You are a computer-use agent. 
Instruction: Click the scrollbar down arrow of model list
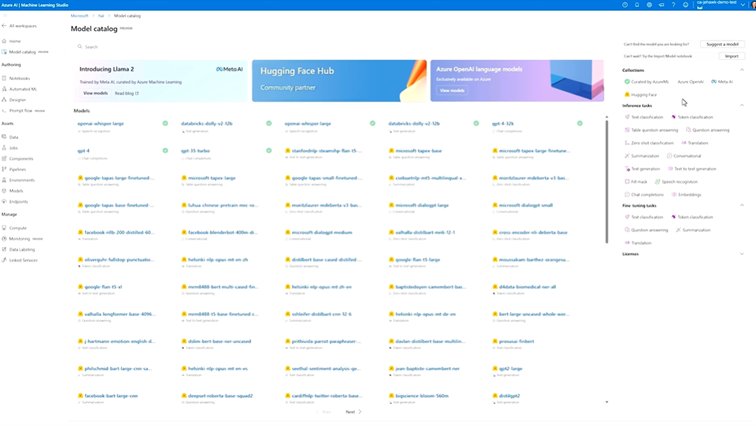click(x=607, y=402)
